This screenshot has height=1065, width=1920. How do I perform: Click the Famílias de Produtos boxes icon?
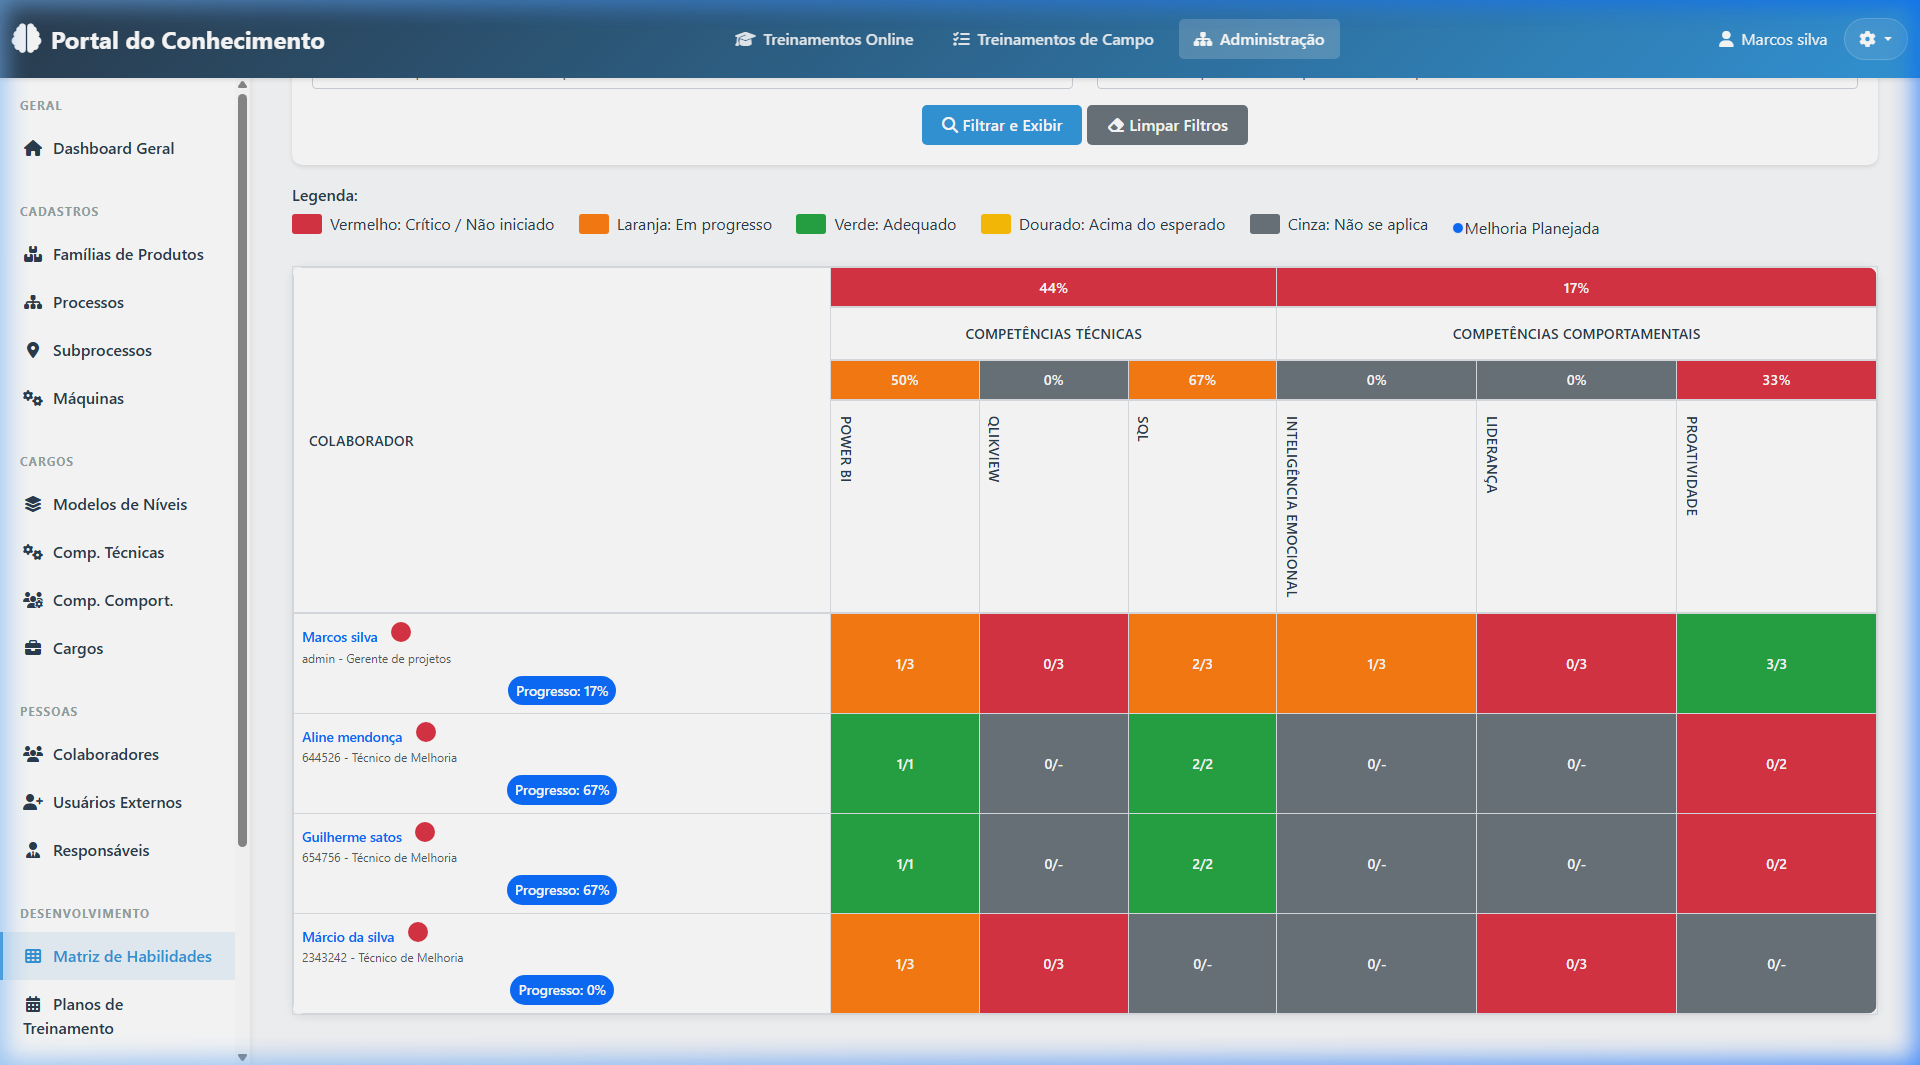point(33,254)
